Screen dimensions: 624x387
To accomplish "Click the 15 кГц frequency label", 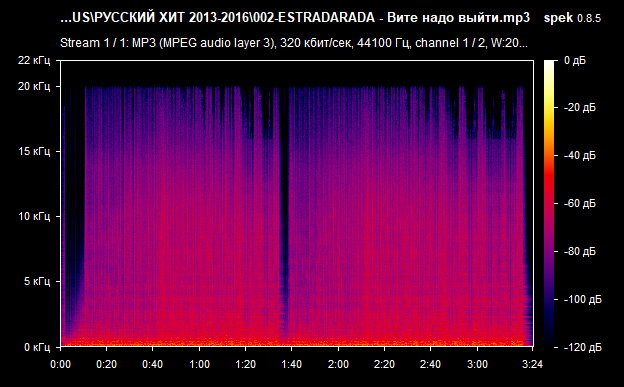I will (x=34, y=151).
